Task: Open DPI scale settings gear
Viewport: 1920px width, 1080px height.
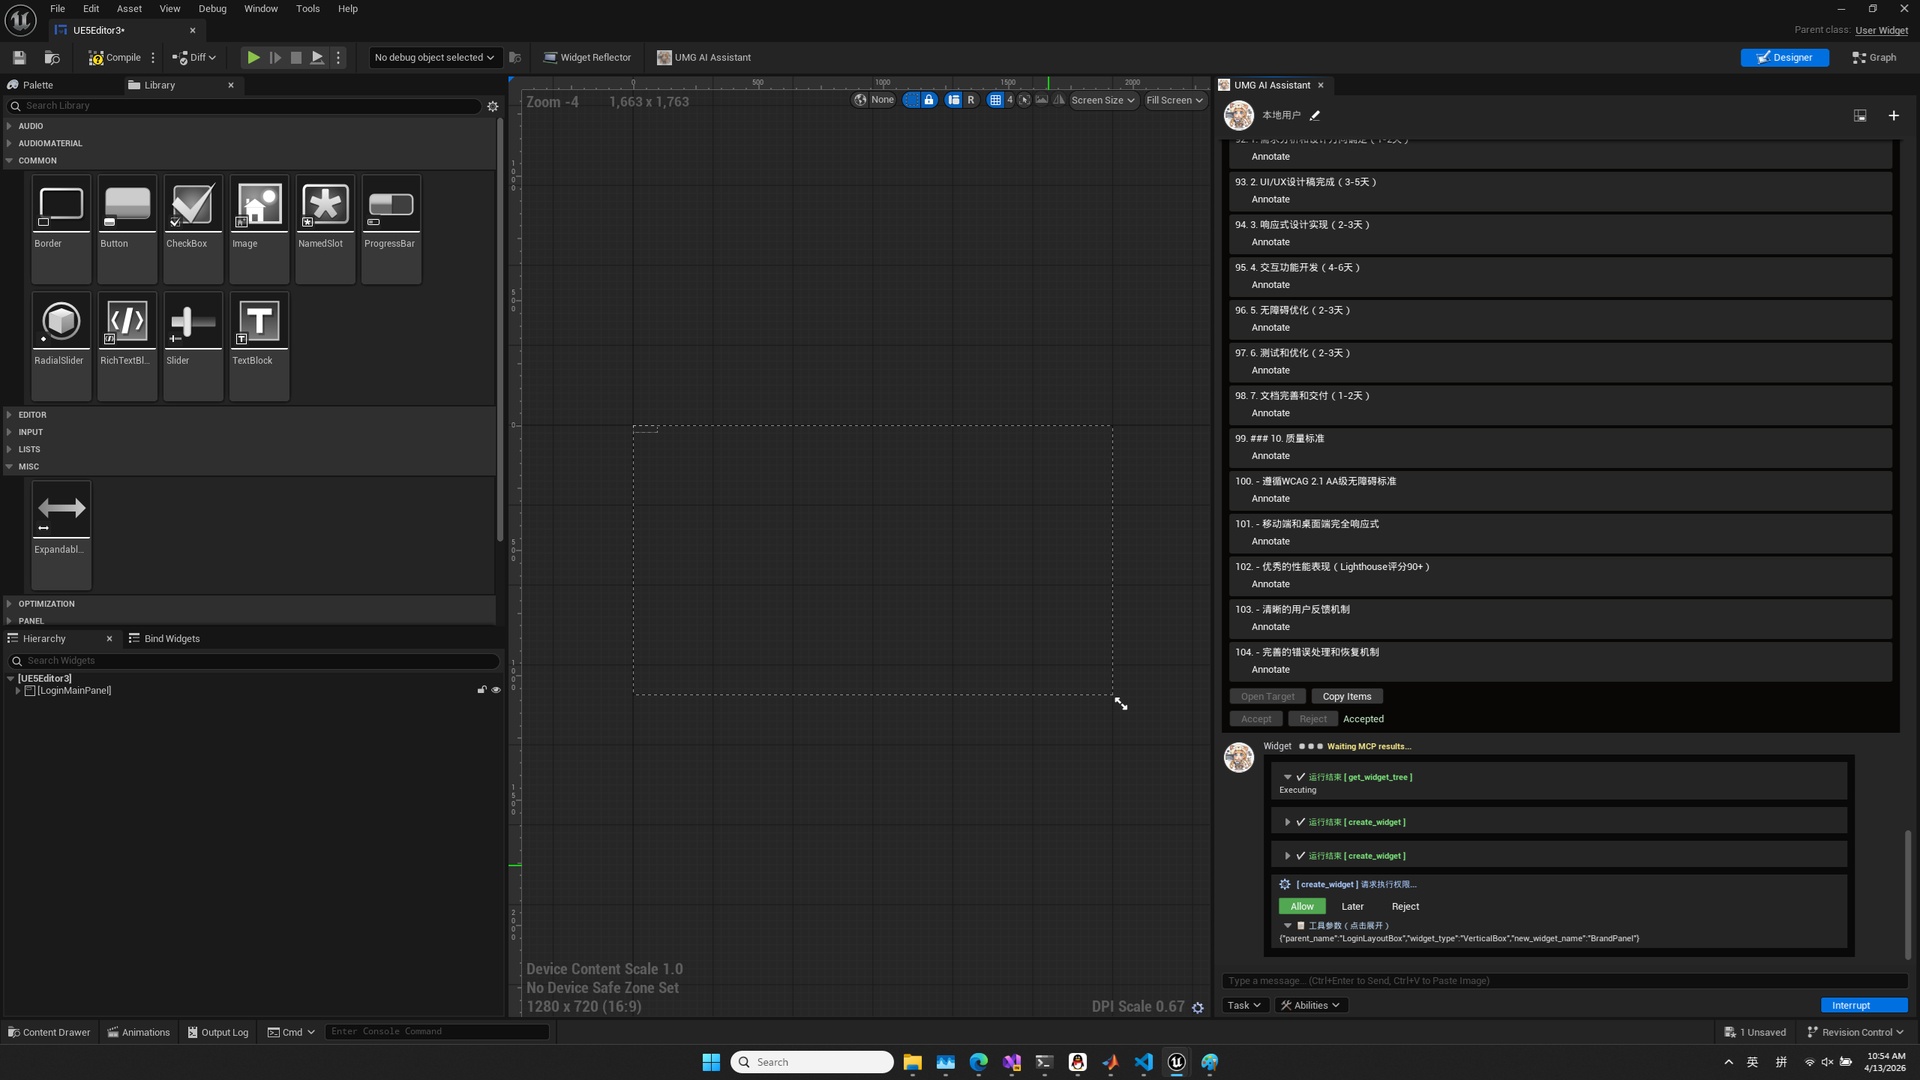Action: [1198, 1007]
